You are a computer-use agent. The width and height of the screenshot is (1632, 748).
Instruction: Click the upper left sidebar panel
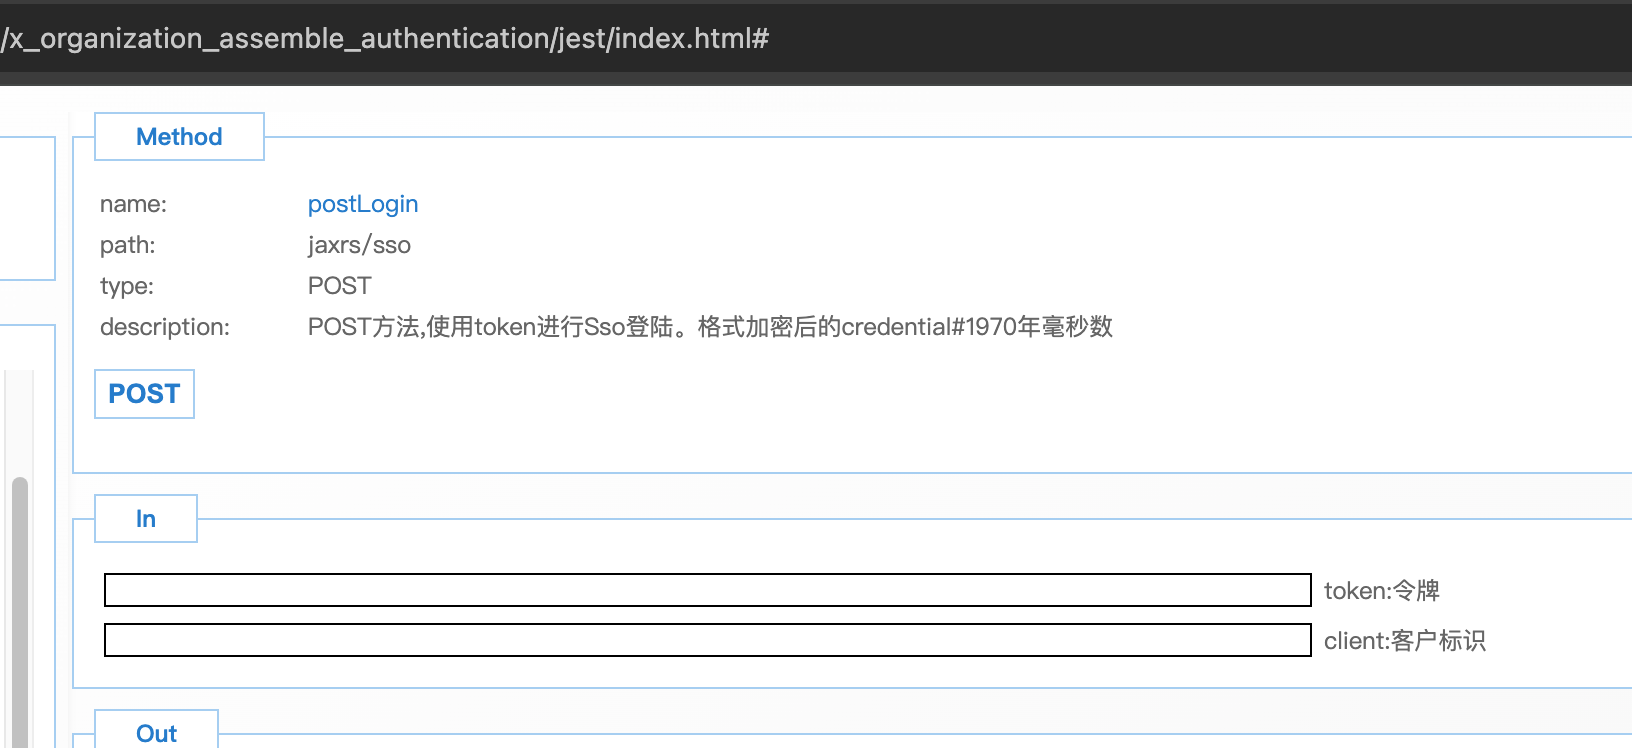click(x=26, y=208)
